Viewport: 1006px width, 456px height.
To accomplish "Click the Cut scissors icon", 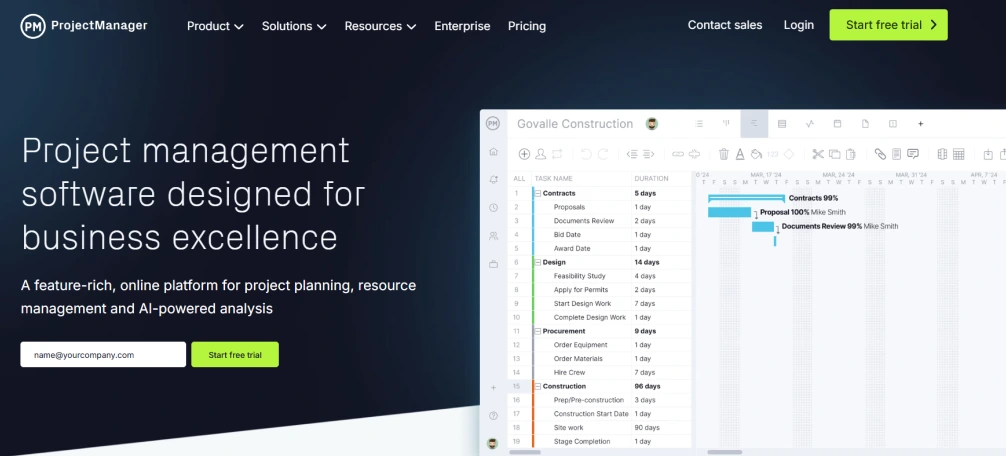I will 817,154.
